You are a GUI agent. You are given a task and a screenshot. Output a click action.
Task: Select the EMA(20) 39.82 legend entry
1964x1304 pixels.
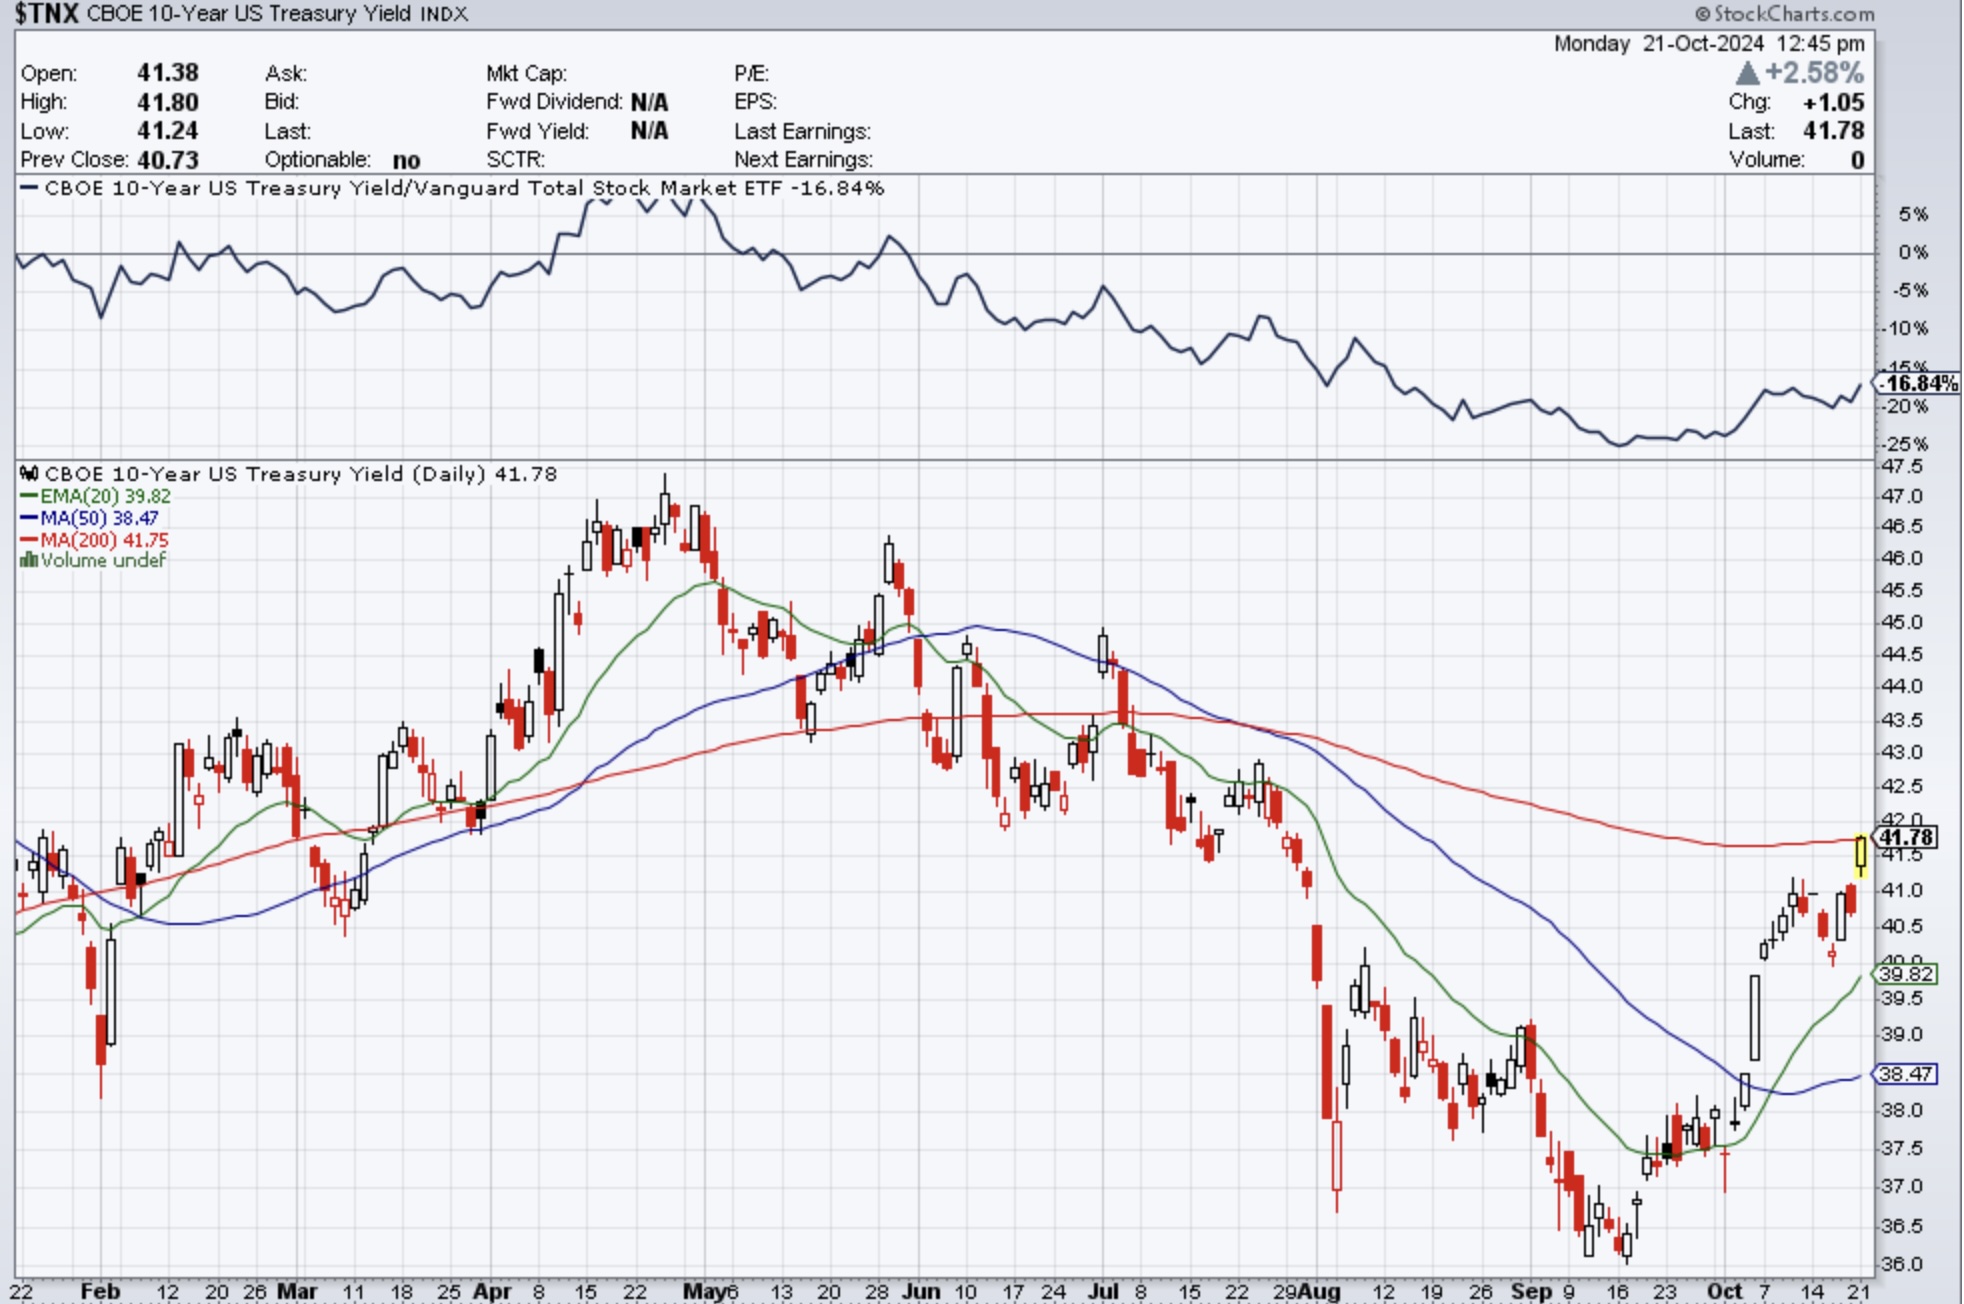[x=105, y=496]
